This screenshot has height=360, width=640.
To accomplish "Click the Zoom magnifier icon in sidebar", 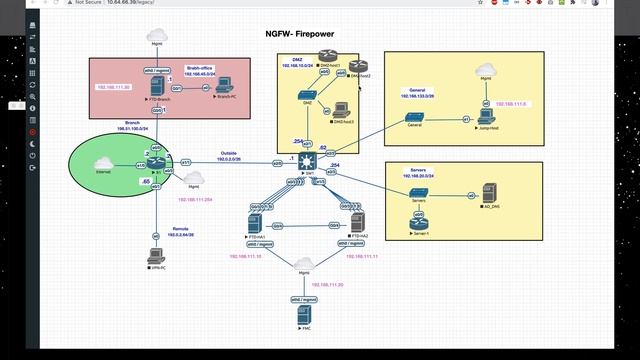I will pos(32,97).
